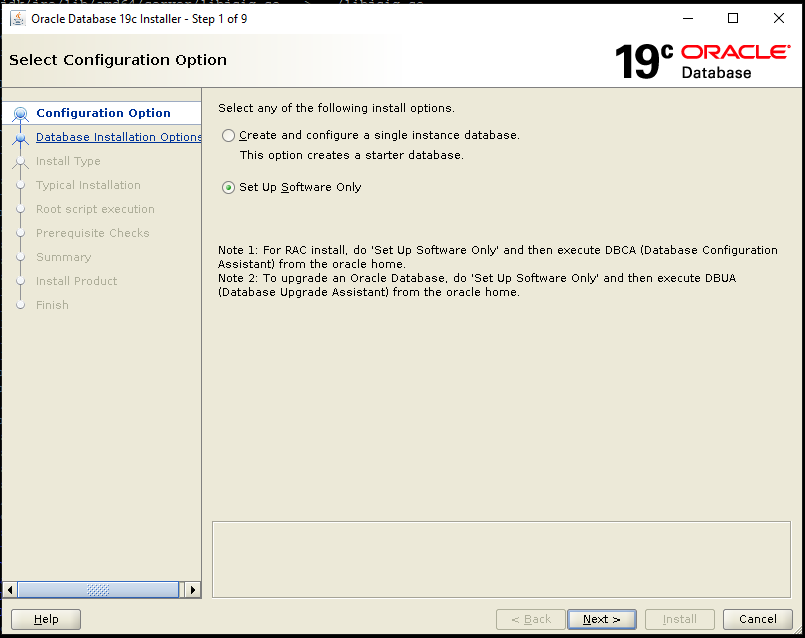
Task: Click the empty message area at bottom
Action: pos(501,559)
